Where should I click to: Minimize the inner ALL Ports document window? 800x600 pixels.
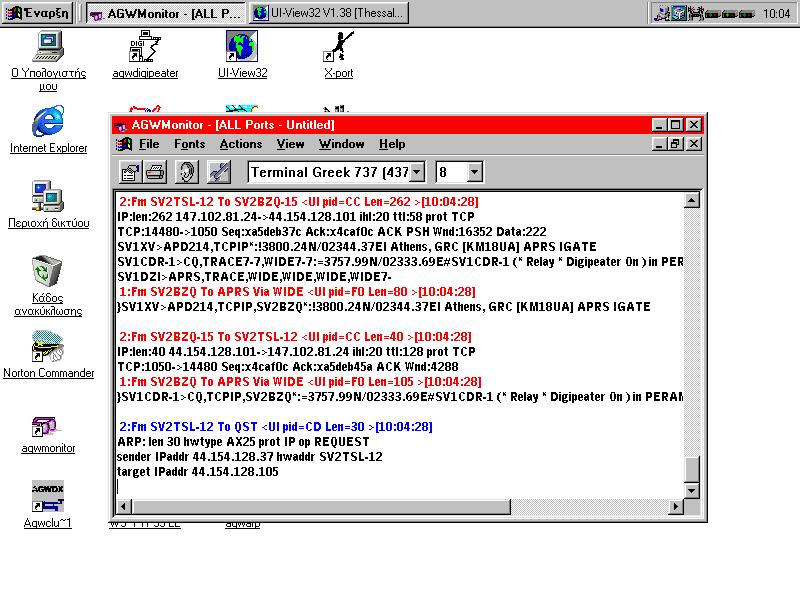[x=659, y=144]
